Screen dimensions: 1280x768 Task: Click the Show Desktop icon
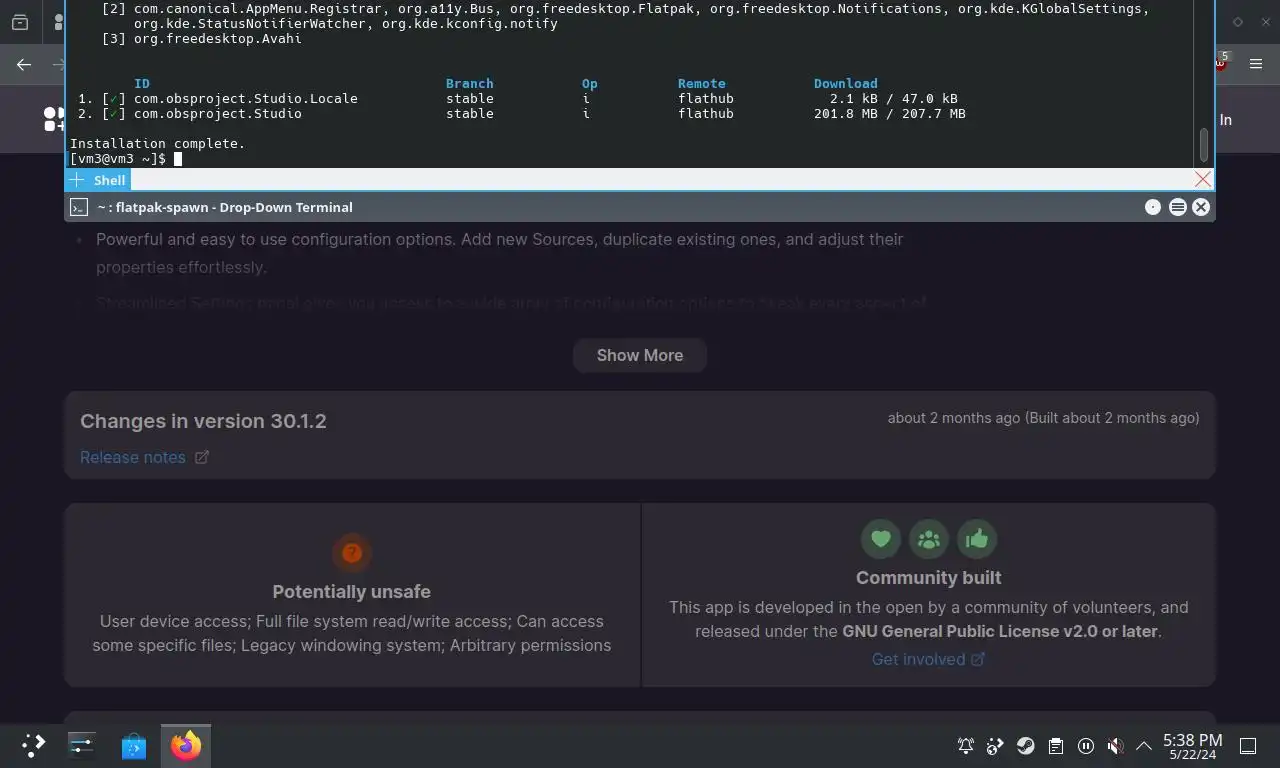pyautogui.click(x=1248, y=745)
